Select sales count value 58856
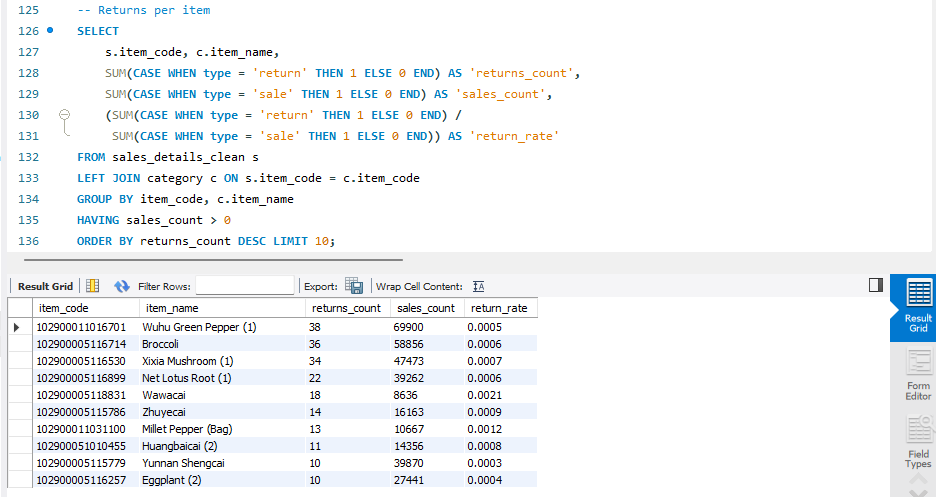This screenshot has height=497, width=936. pos(427,344)
